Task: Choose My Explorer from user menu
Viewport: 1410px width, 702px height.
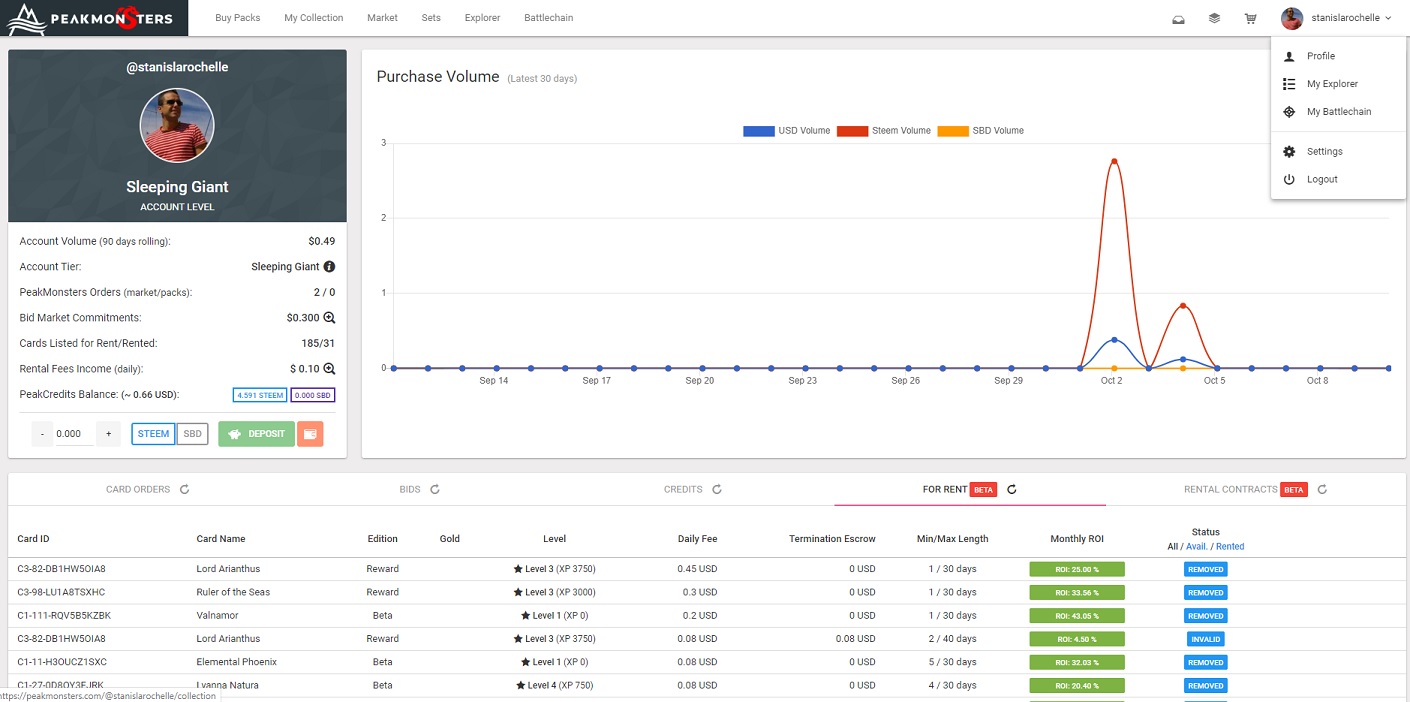Action: (1338, 84)
